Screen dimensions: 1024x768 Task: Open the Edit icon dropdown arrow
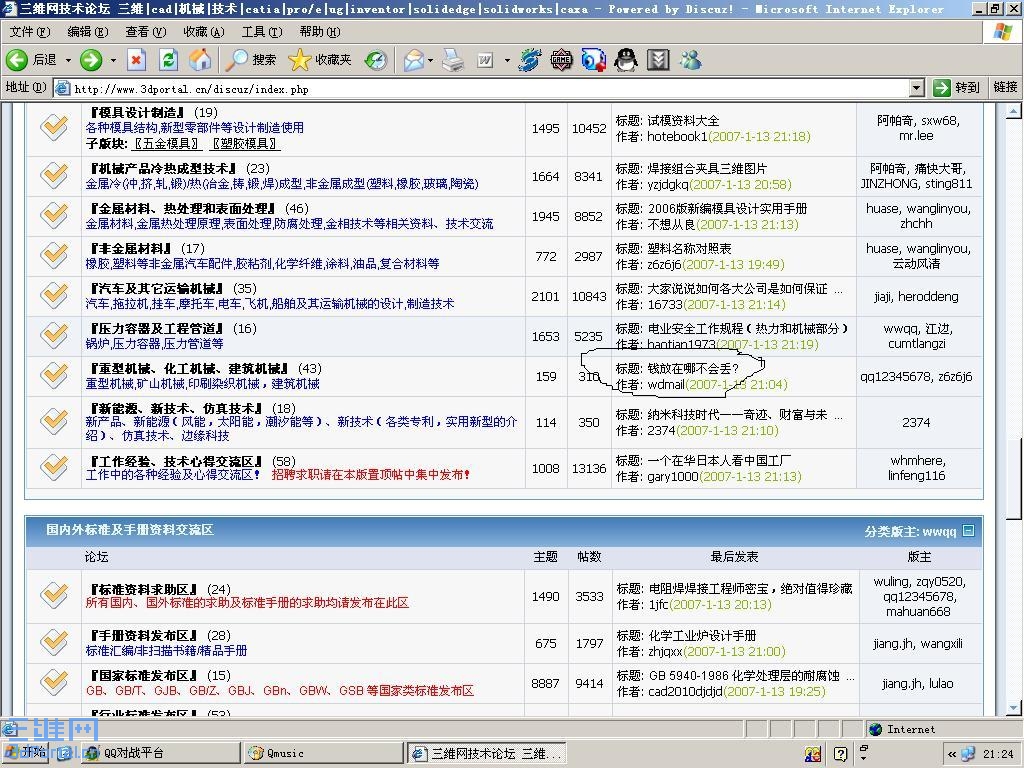[507, 60]
